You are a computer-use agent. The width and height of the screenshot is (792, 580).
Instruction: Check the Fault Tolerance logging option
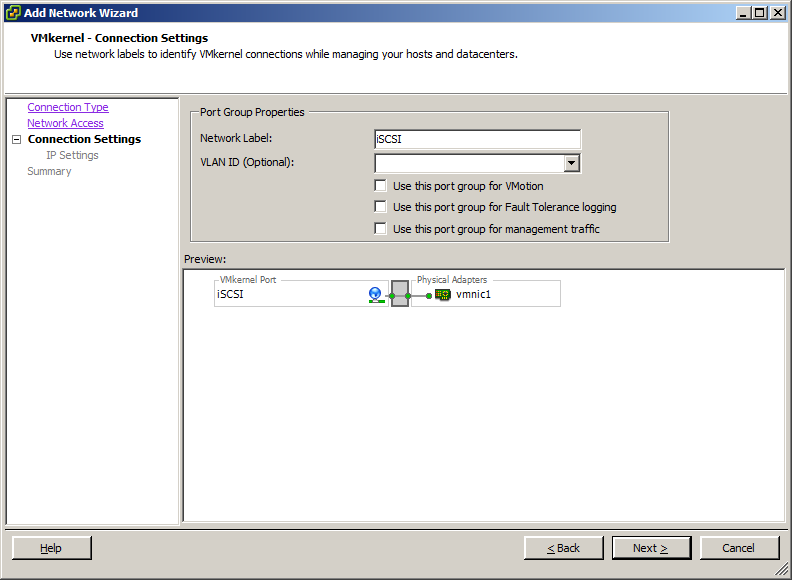click(380, 207)
